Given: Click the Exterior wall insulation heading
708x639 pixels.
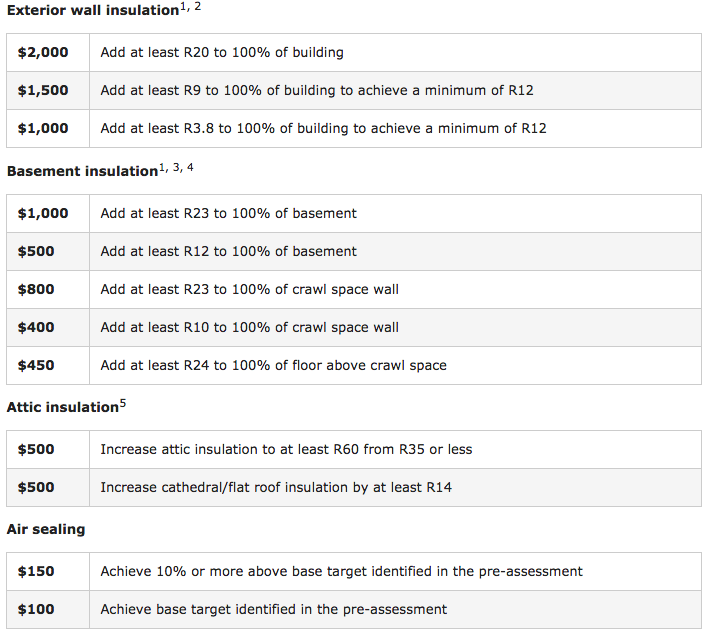Looking at the screenshot, I should coord(92,10).
